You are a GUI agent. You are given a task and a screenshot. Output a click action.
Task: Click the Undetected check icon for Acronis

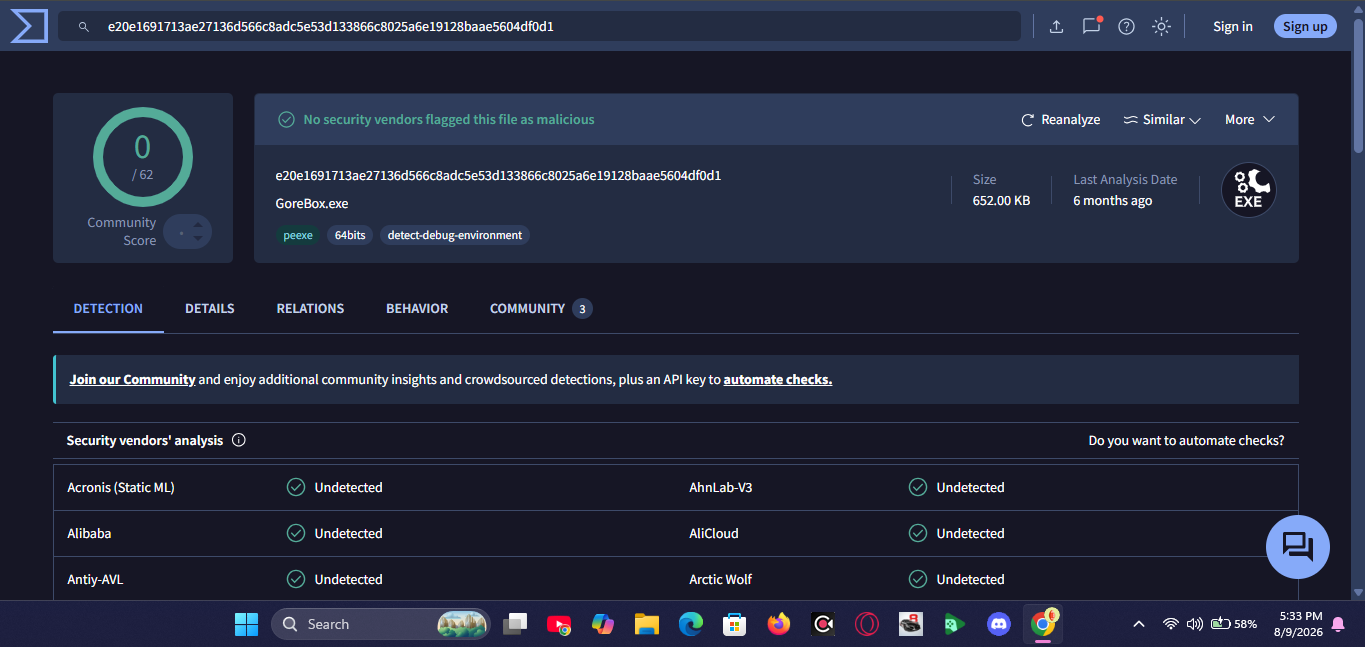coord(296,488)
